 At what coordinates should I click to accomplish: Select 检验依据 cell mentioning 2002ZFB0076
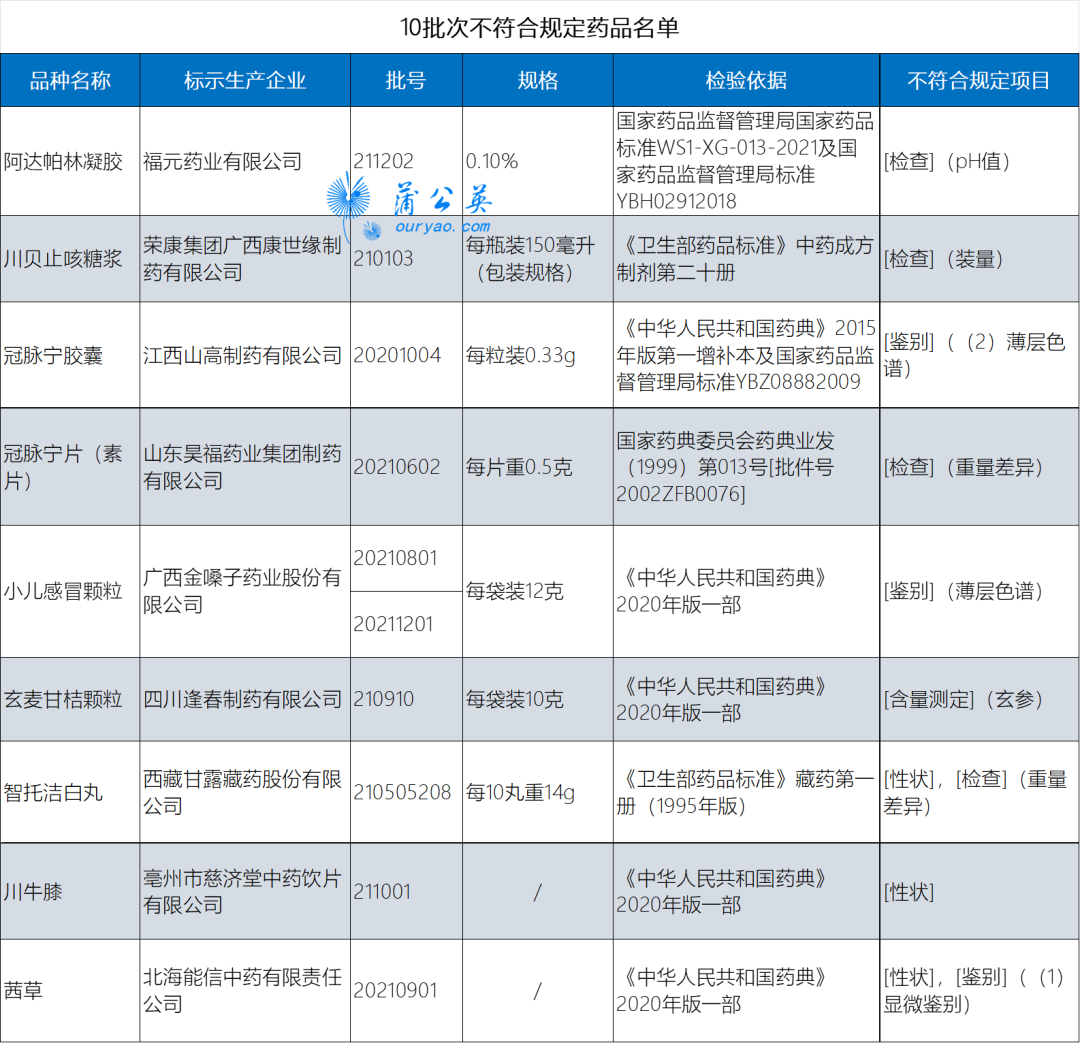(747, 467)
